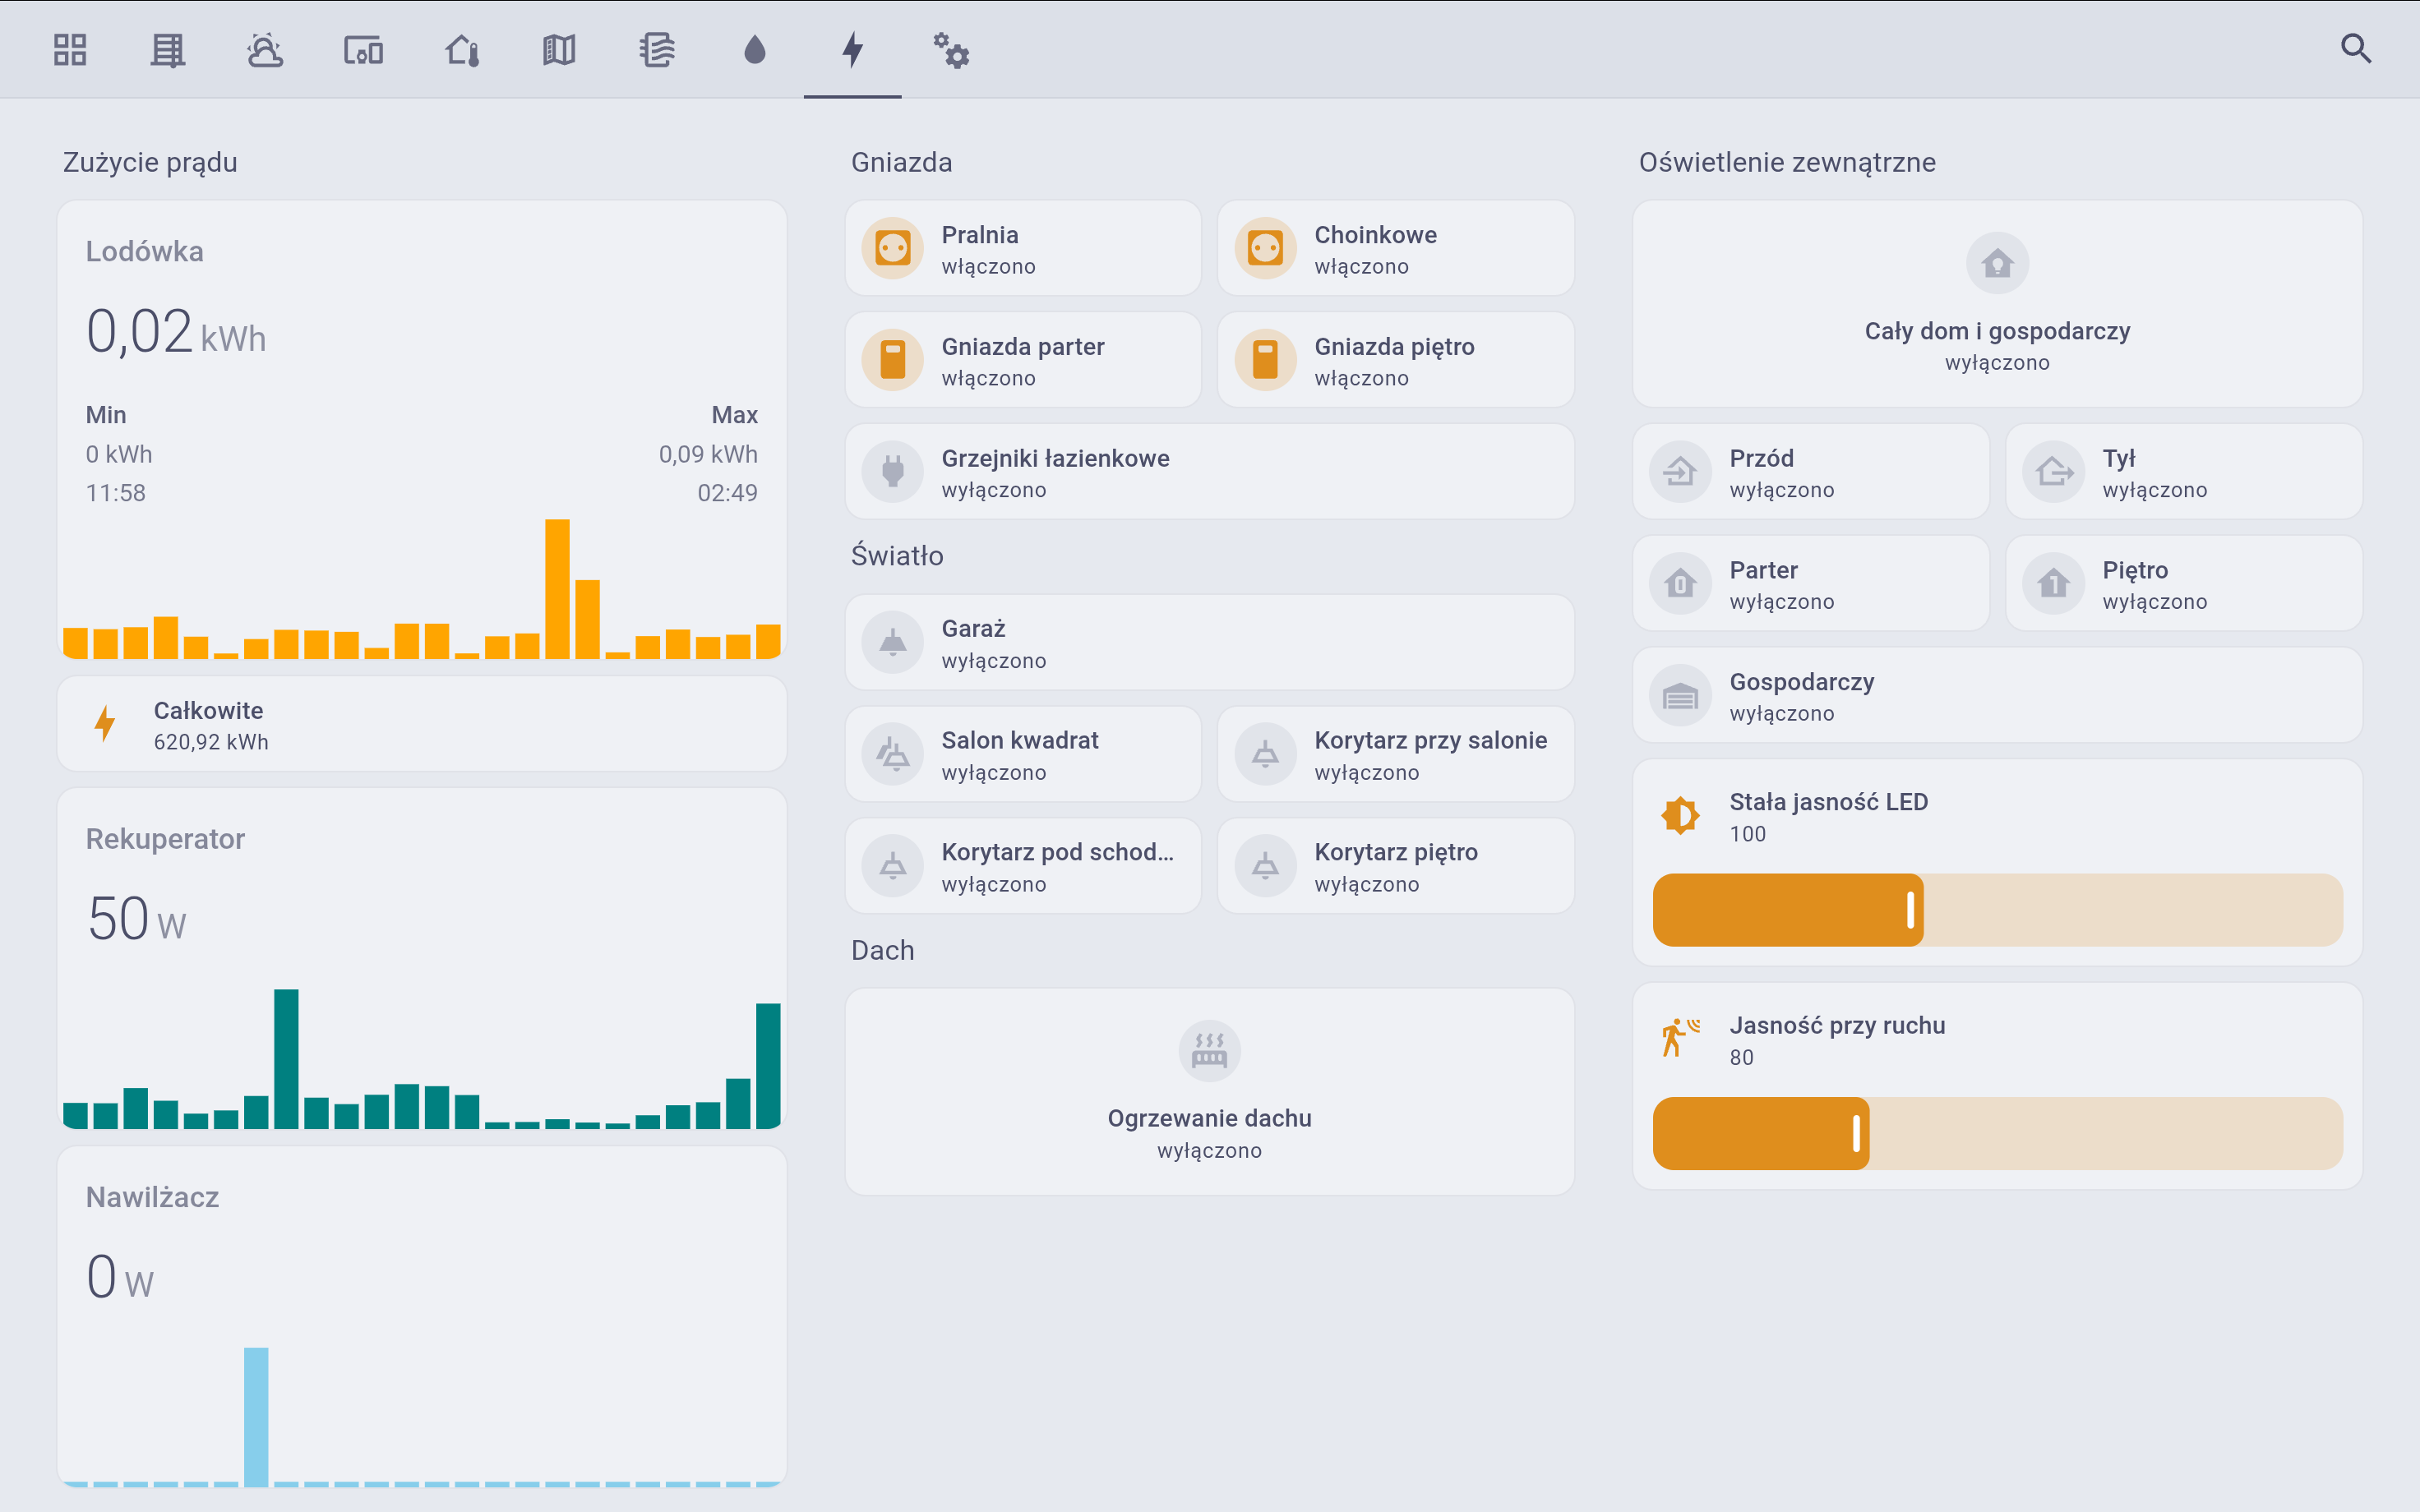Open the weather tab
The width and height of the screenshot is (2420, 1512).
click(265, 49)
